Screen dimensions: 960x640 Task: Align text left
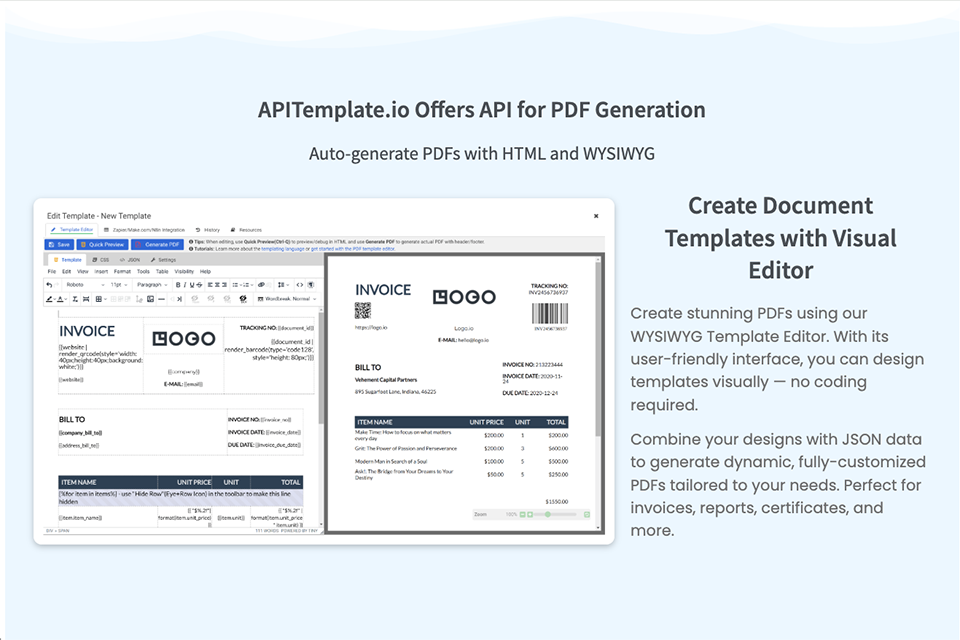210,285
